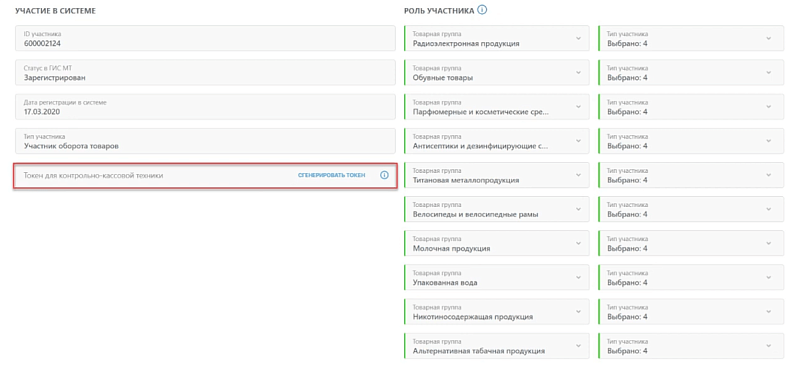The width and height of the screenshot is (799, 368).
Task: Click the Участие в системе heading
Action: click(56, 10)
